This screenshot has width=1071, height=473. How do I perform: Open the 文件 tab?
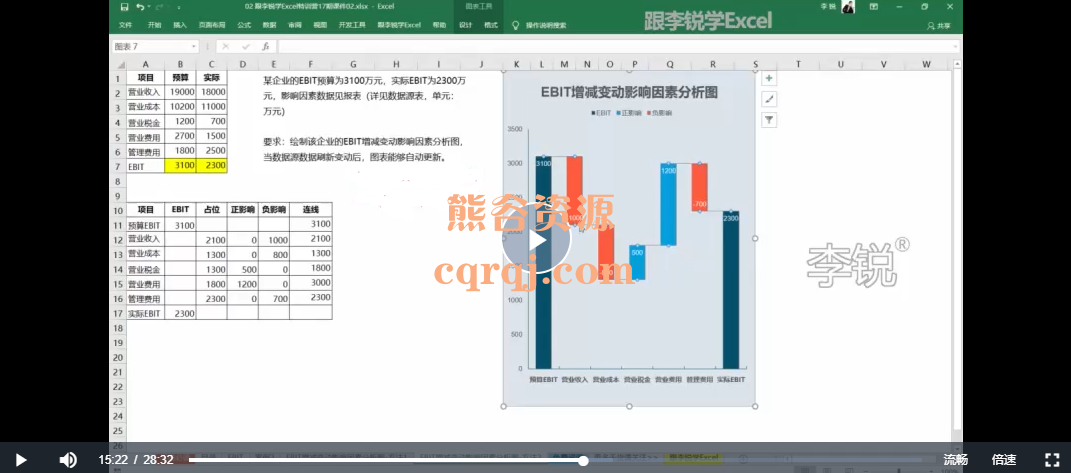[x=125, y=25]
